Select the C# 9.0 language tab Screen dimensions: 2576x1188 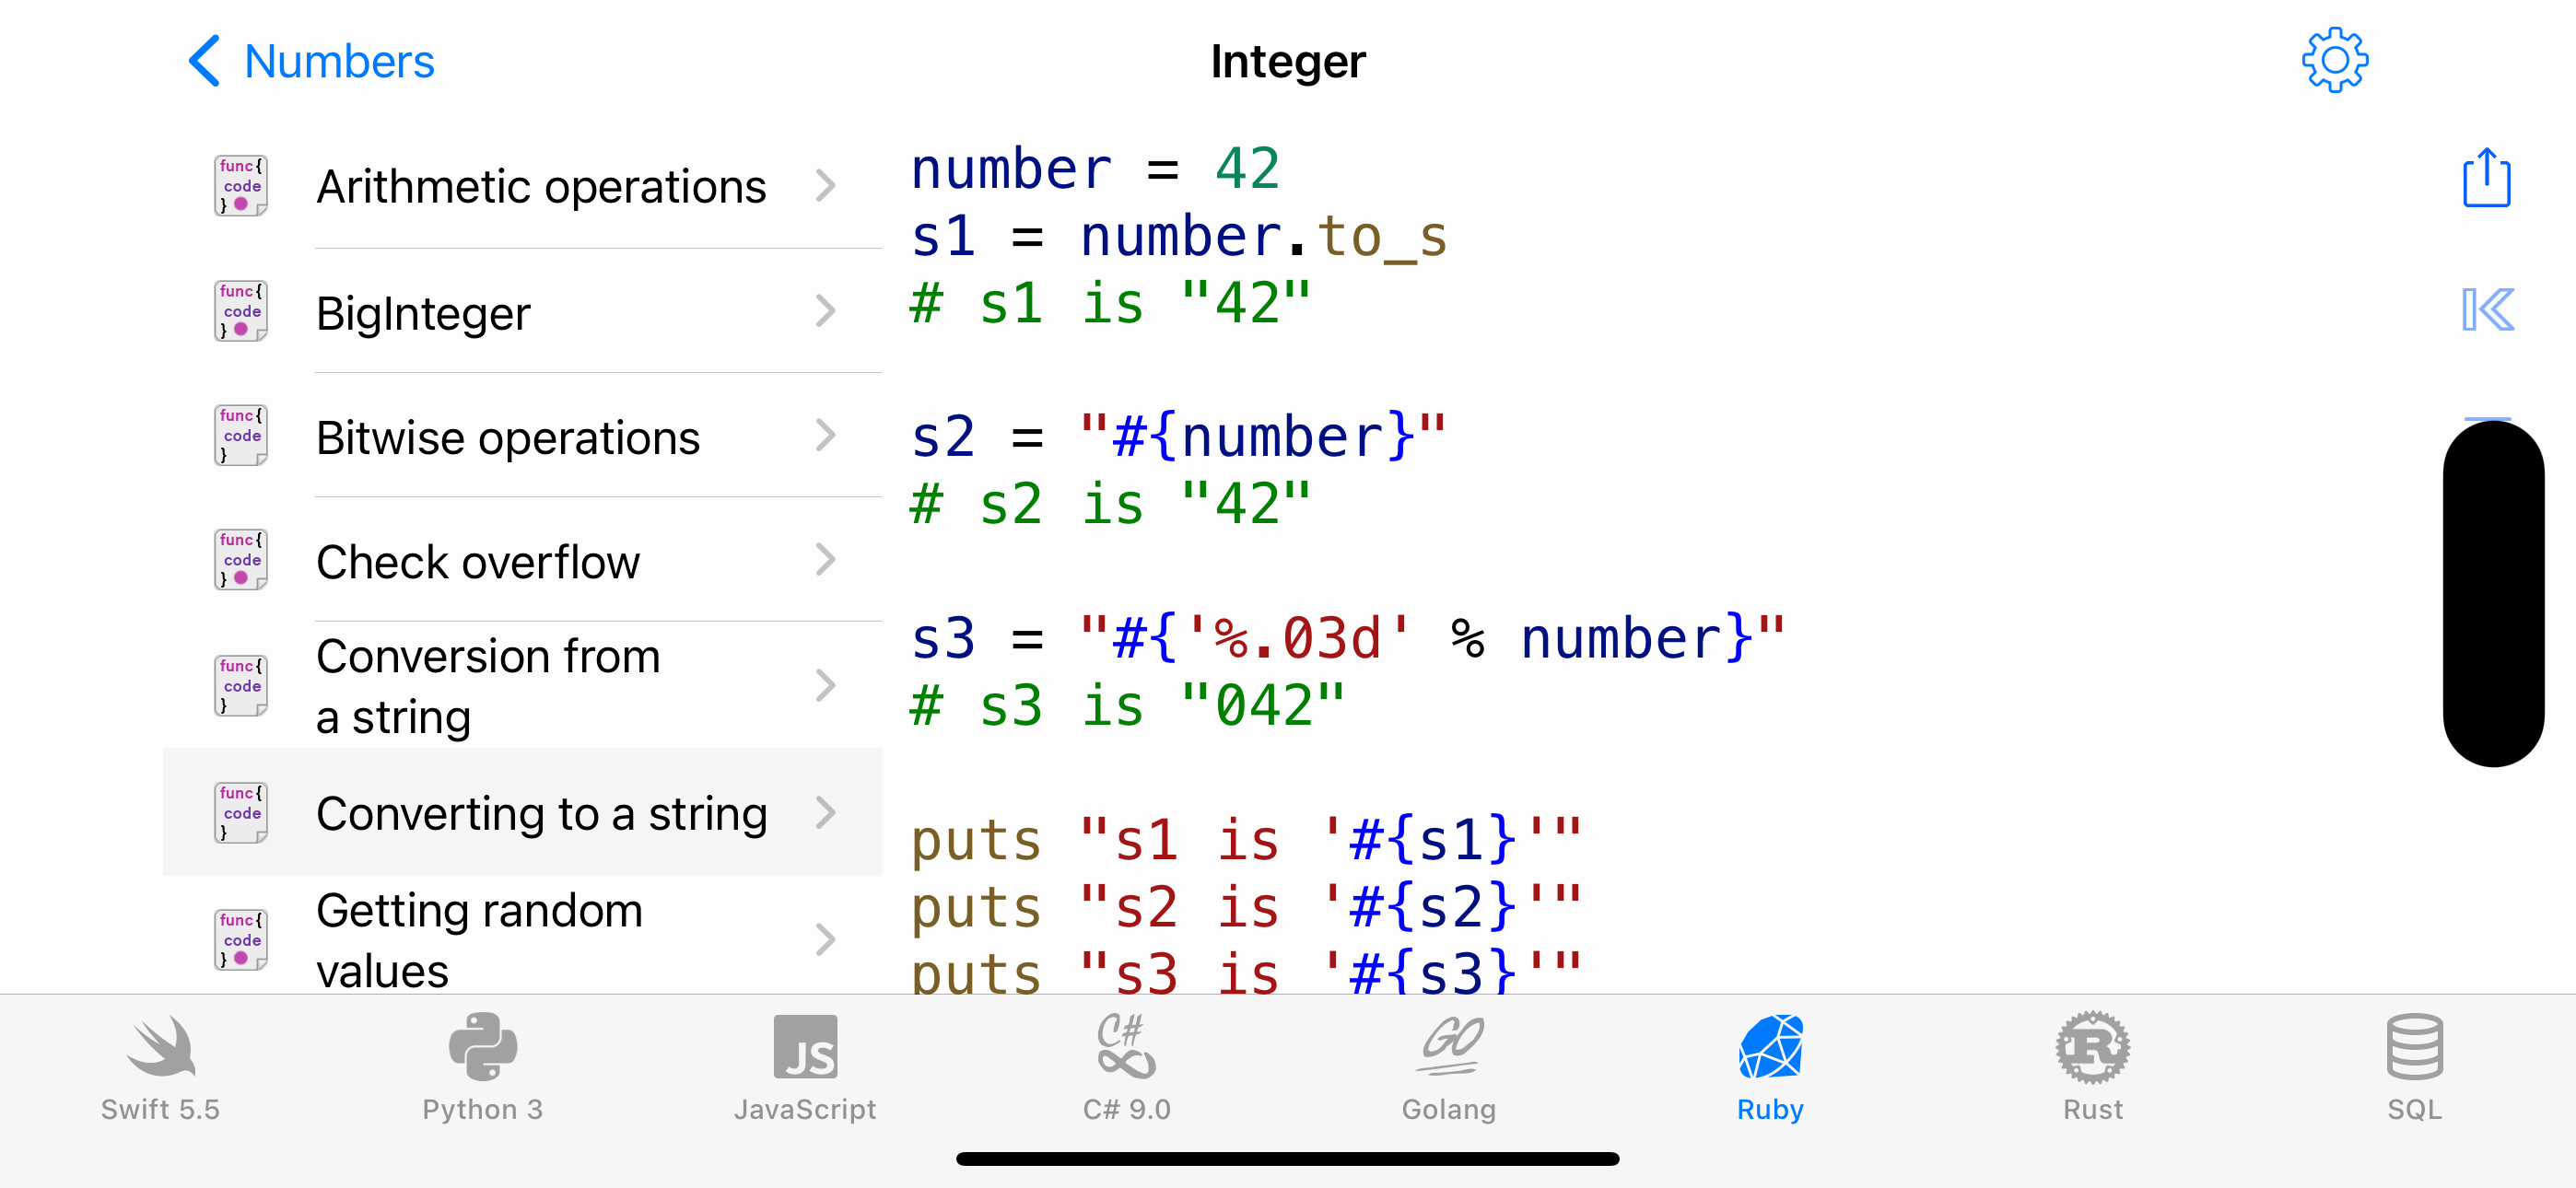point(1127,1068)
